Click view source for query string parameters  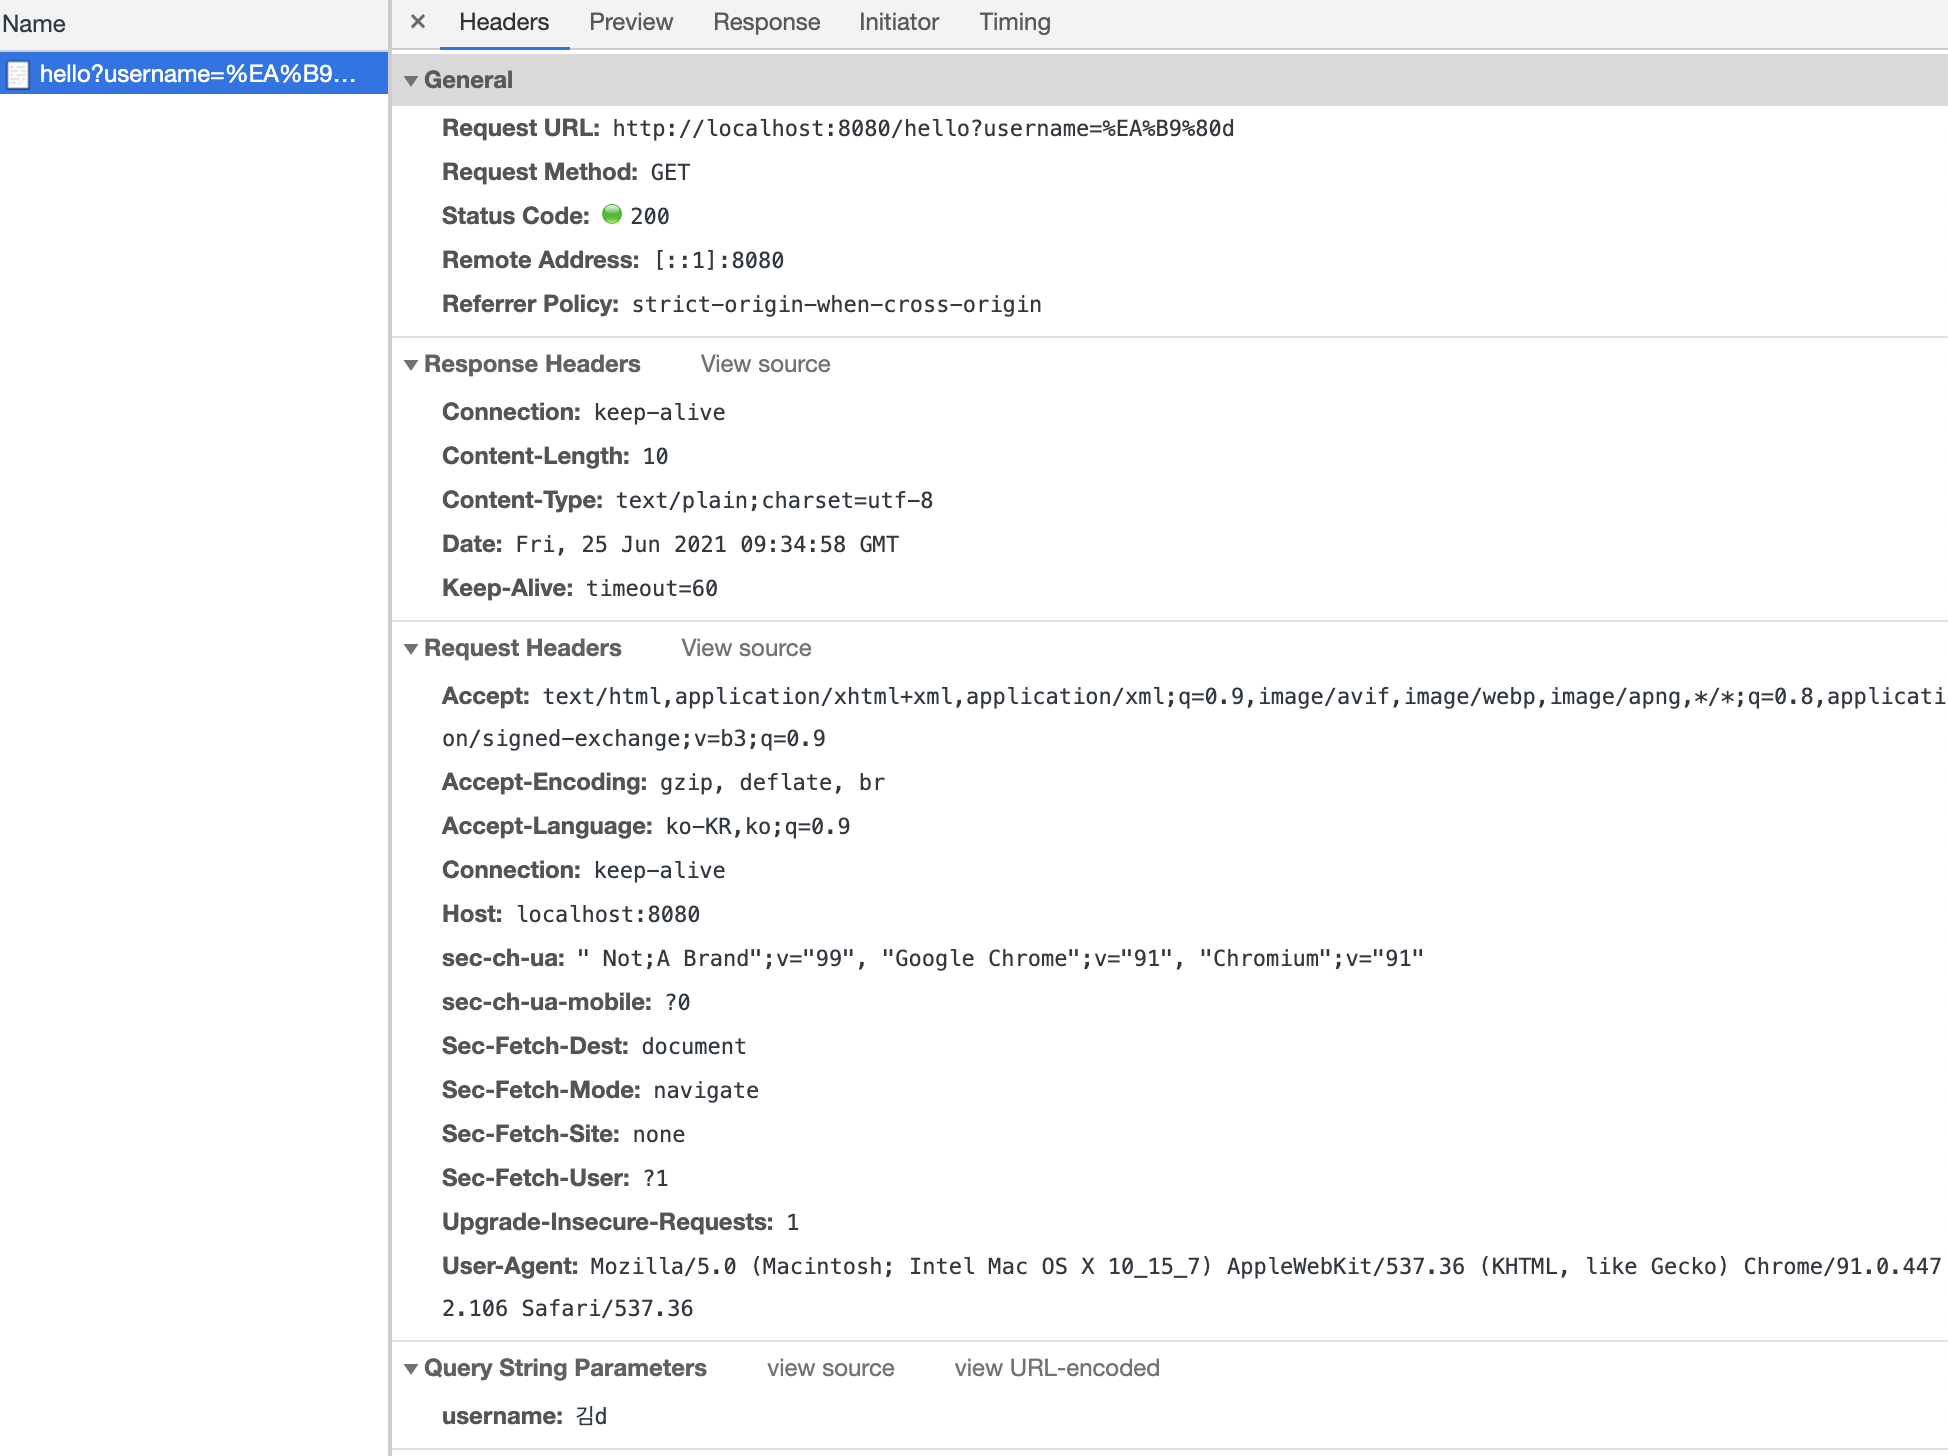(x=830, y=1368)
